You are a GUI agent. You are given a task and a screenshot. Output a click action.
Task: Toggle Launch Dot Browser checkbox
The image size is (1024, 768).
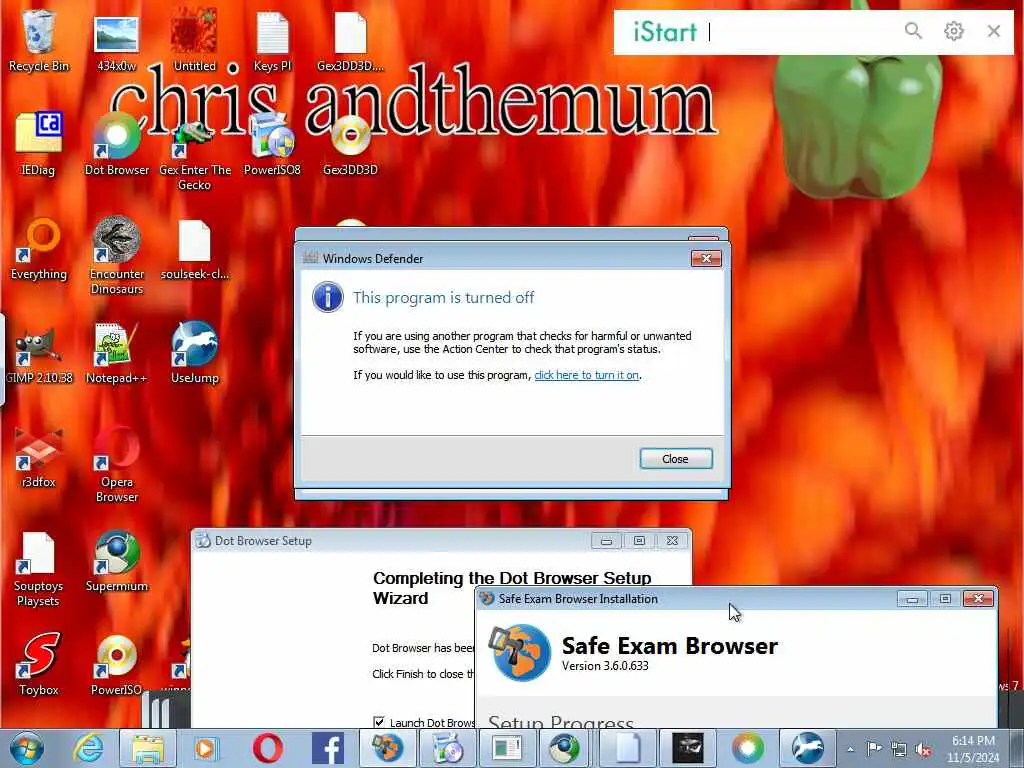[379, 722]
